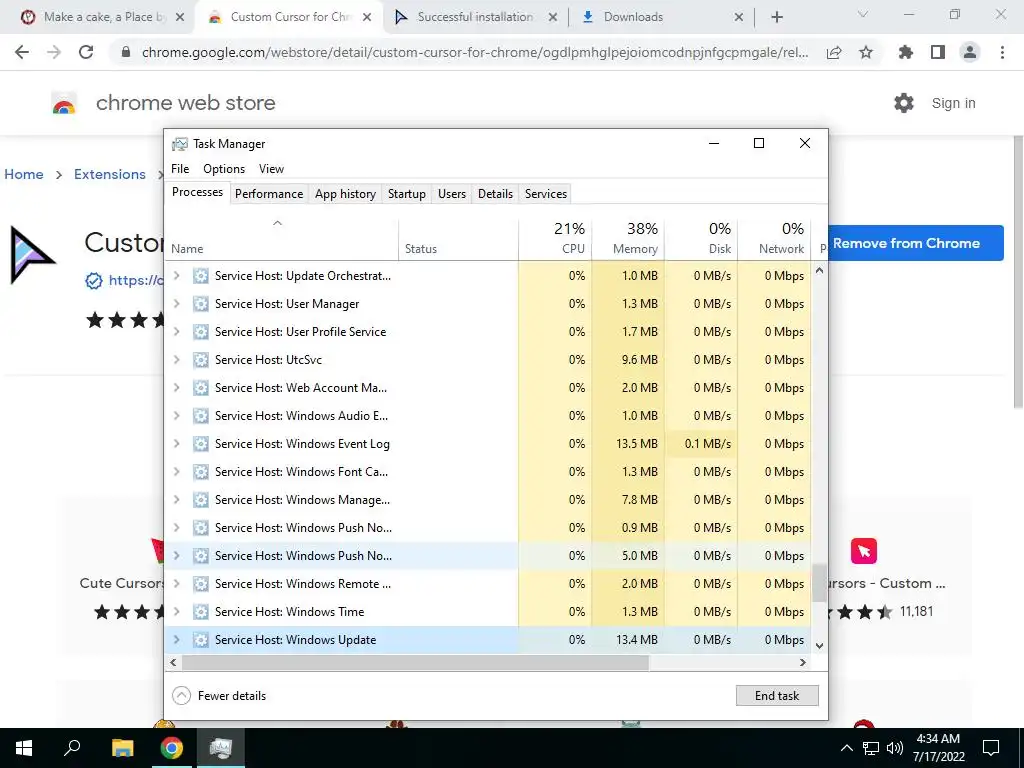This screenshot has width=1024, height=768.
Task: Open the Chrome three-dot menu
Action: pos(1002,52)
